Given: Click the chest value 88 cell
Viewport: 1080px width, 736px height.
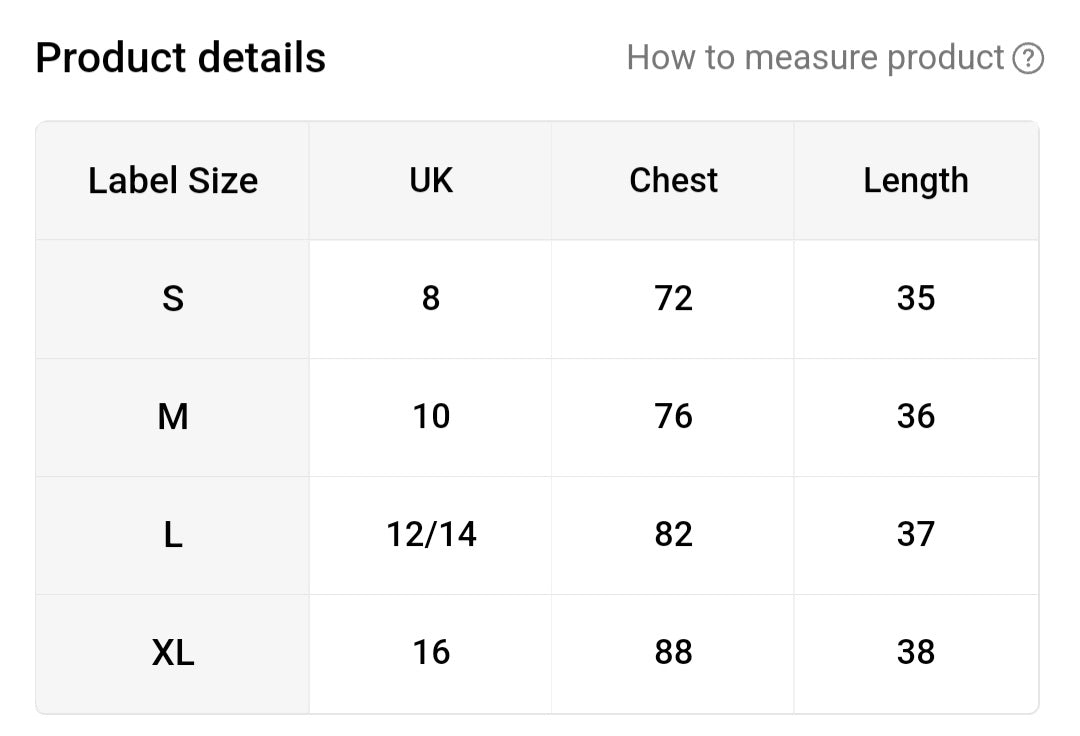Looking at the screenshot, I should click(673, 654).
